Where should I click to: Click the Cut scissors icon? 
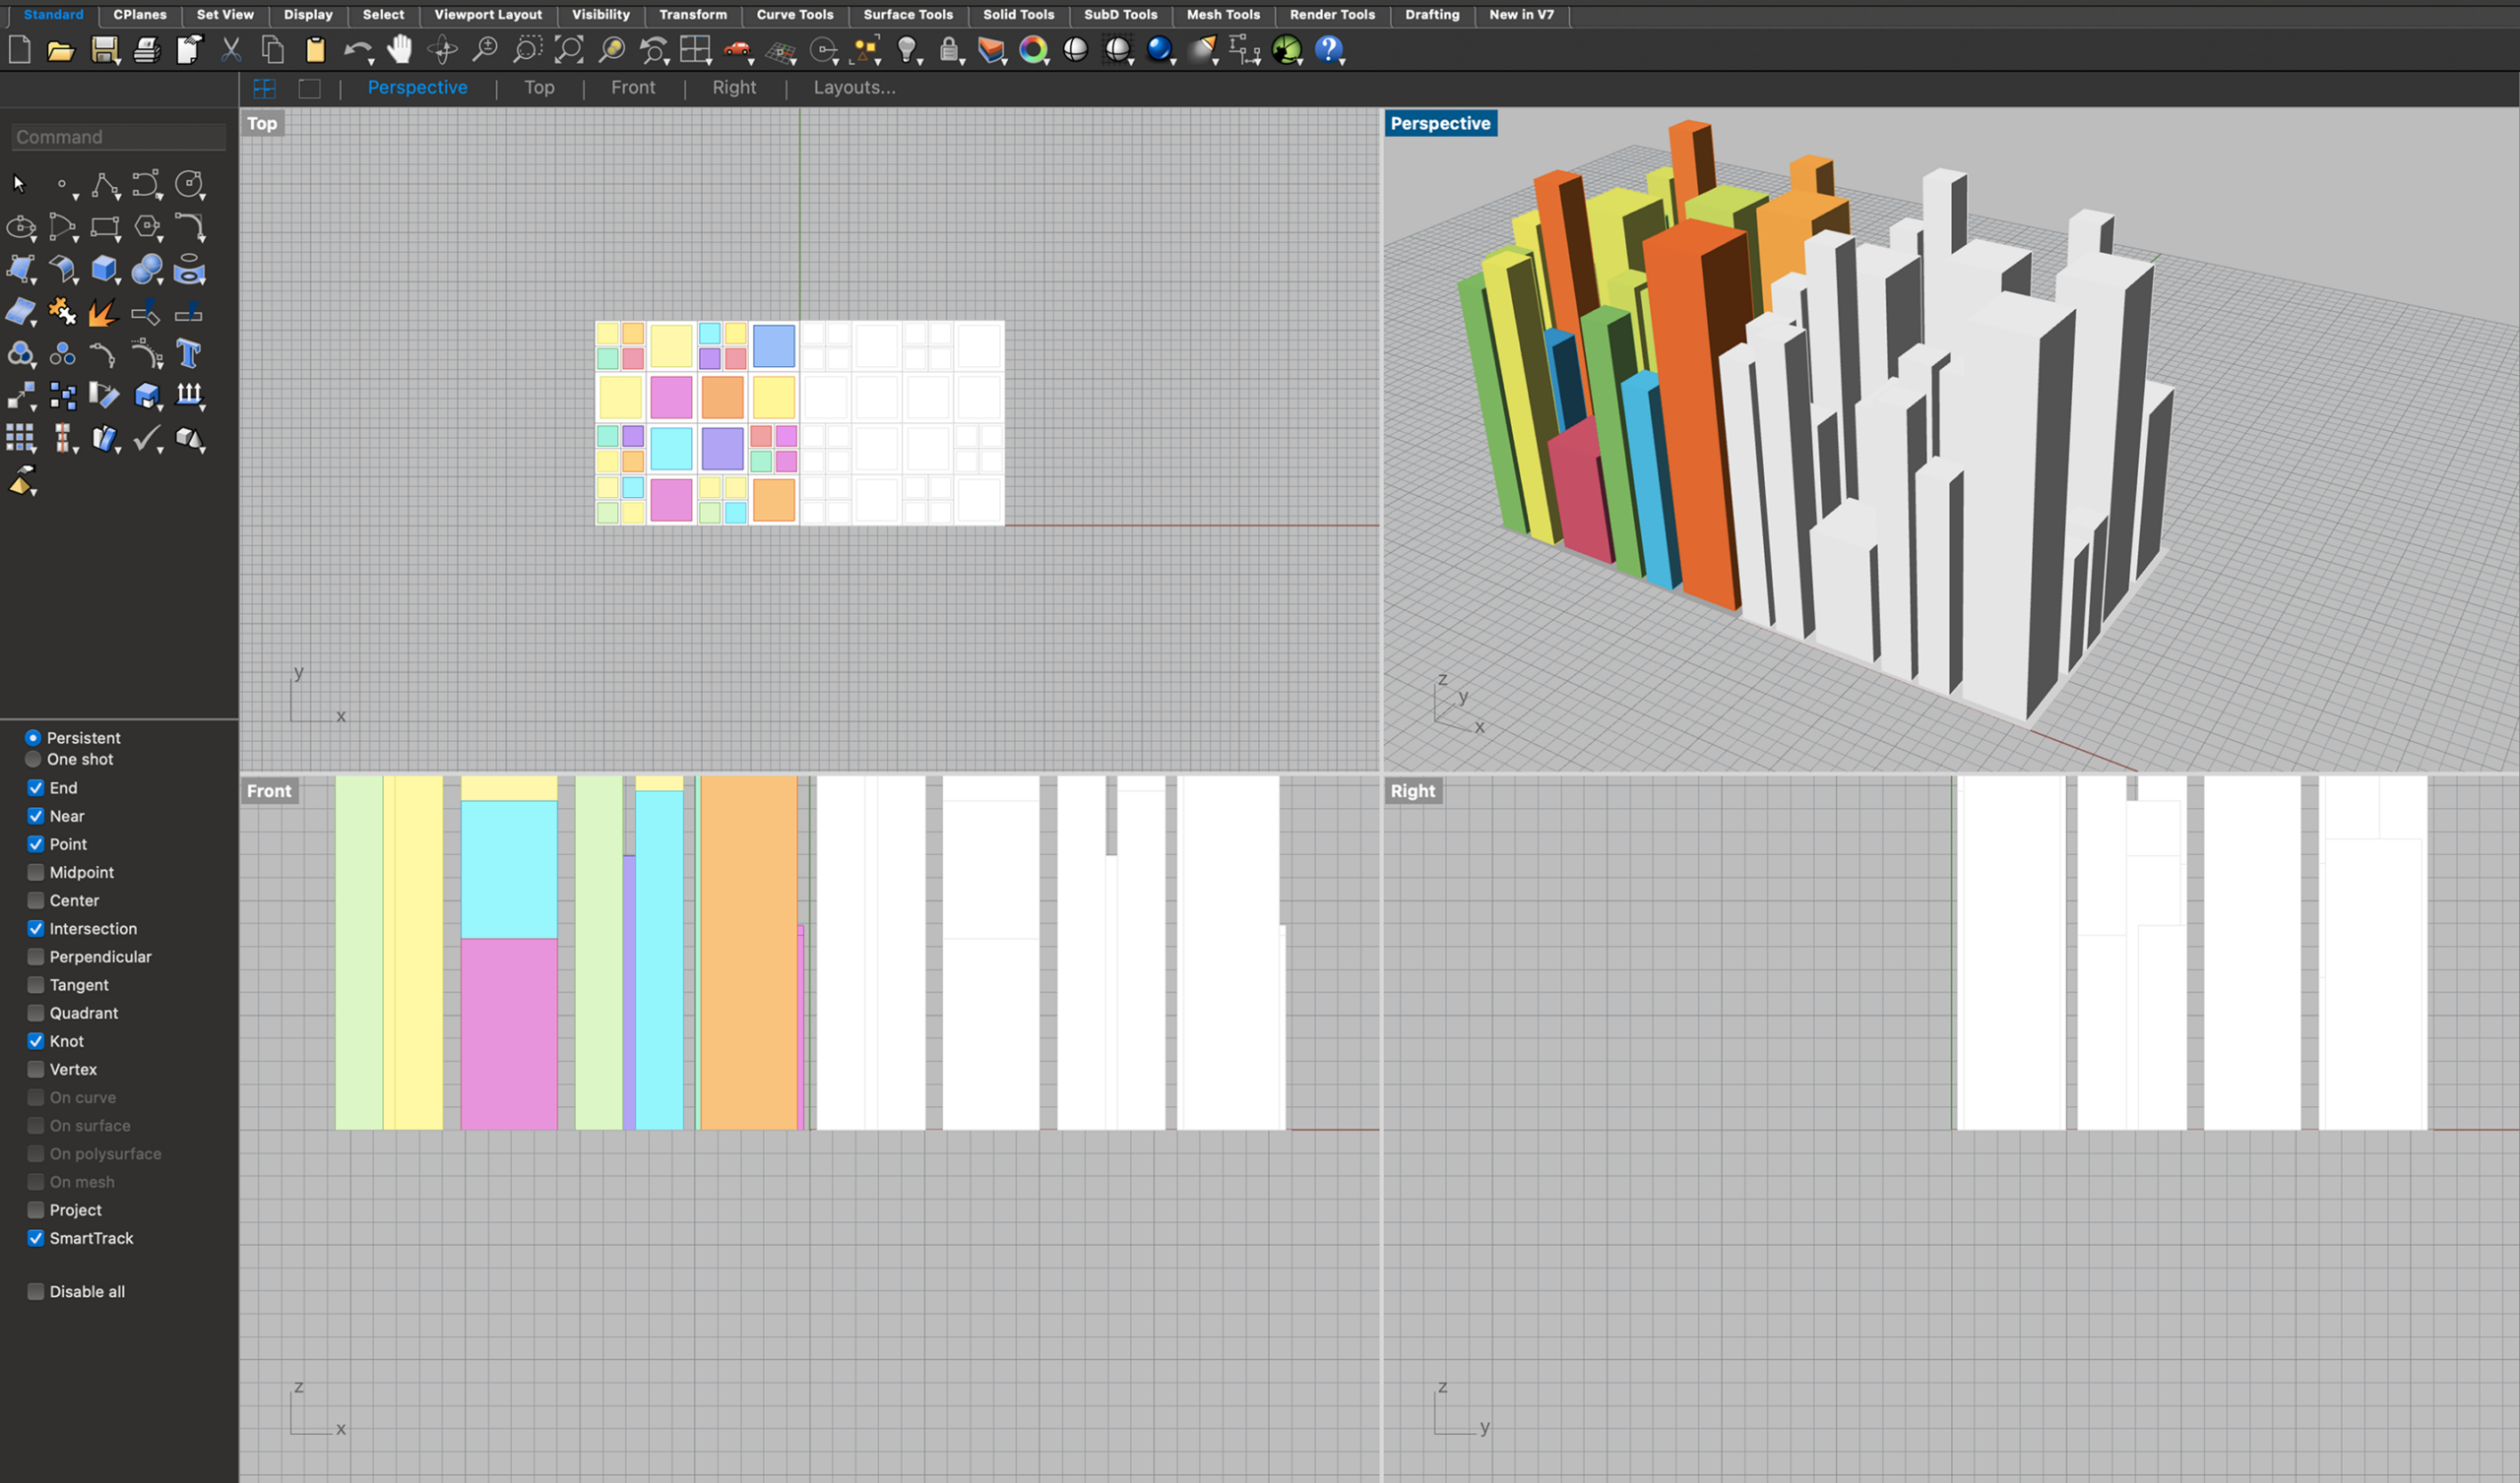231,49
